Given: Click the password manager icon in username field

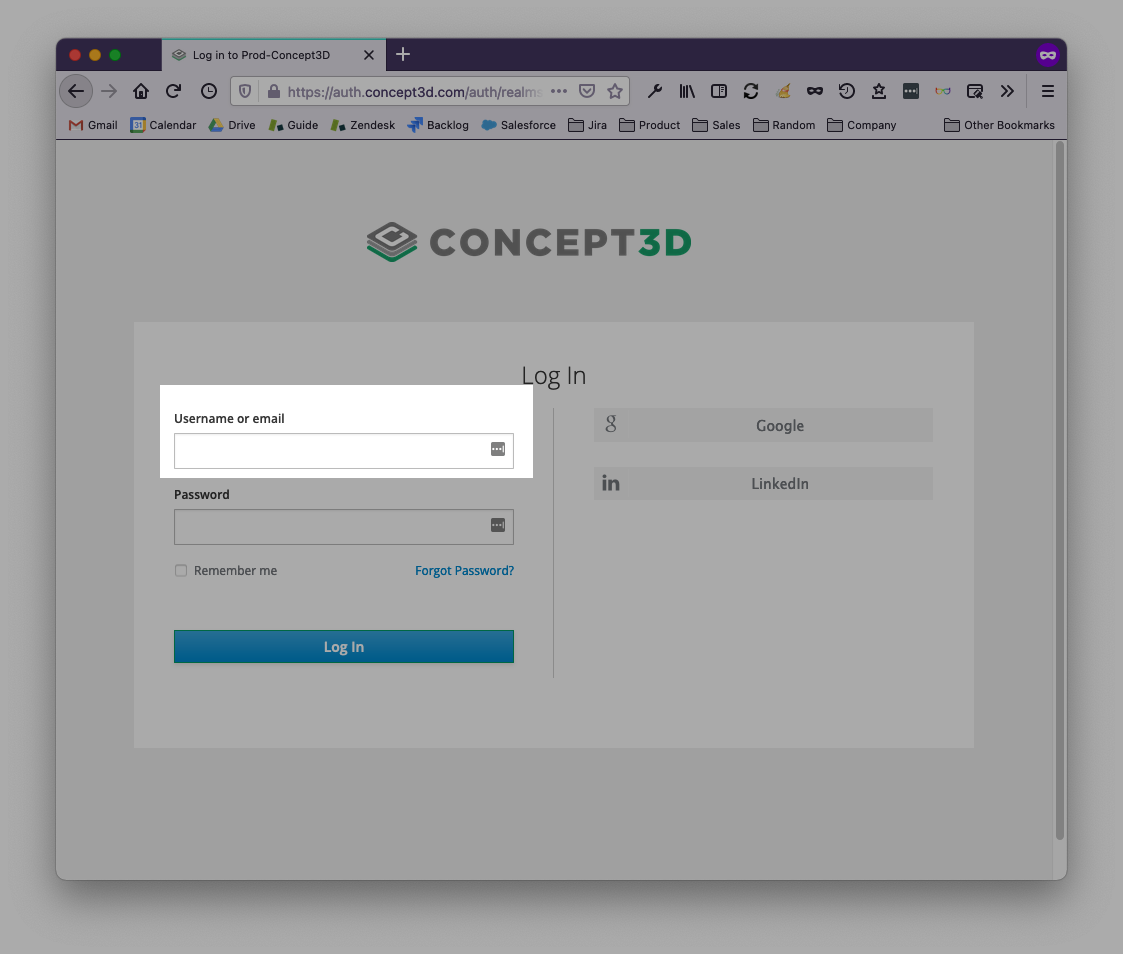Looking at the screenshot, I should pos(498,449).
